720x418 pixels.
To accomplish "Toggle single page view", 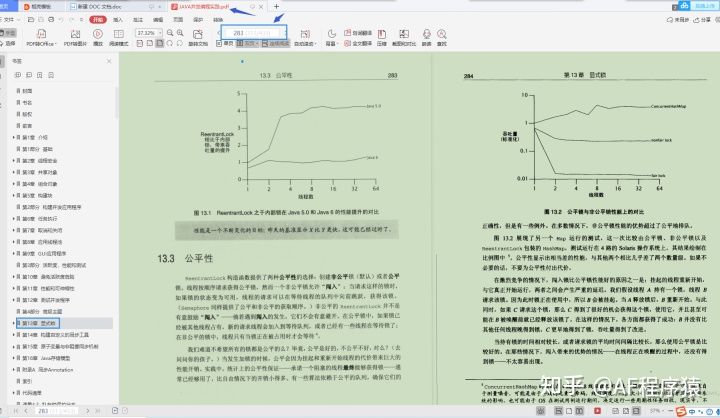I will pyautogui.click(x=225, y=43).
